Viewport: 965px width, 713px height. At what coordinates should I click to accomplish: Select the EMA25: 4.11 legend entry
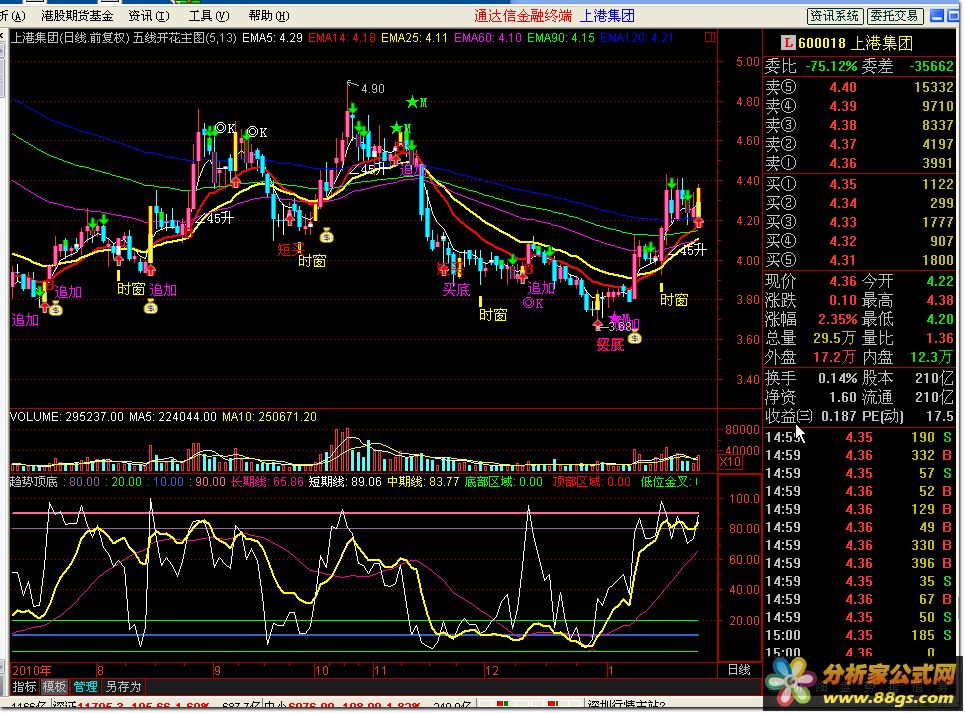(414, 38)
